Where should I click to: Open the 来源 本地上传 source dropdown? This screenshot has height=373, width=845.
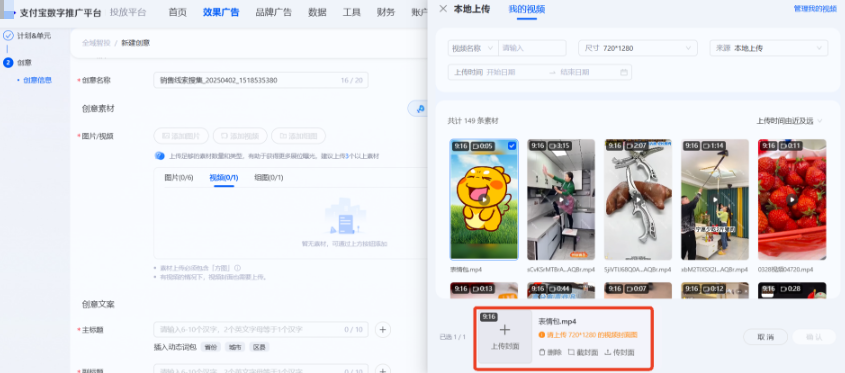click(x=768, y=48)
